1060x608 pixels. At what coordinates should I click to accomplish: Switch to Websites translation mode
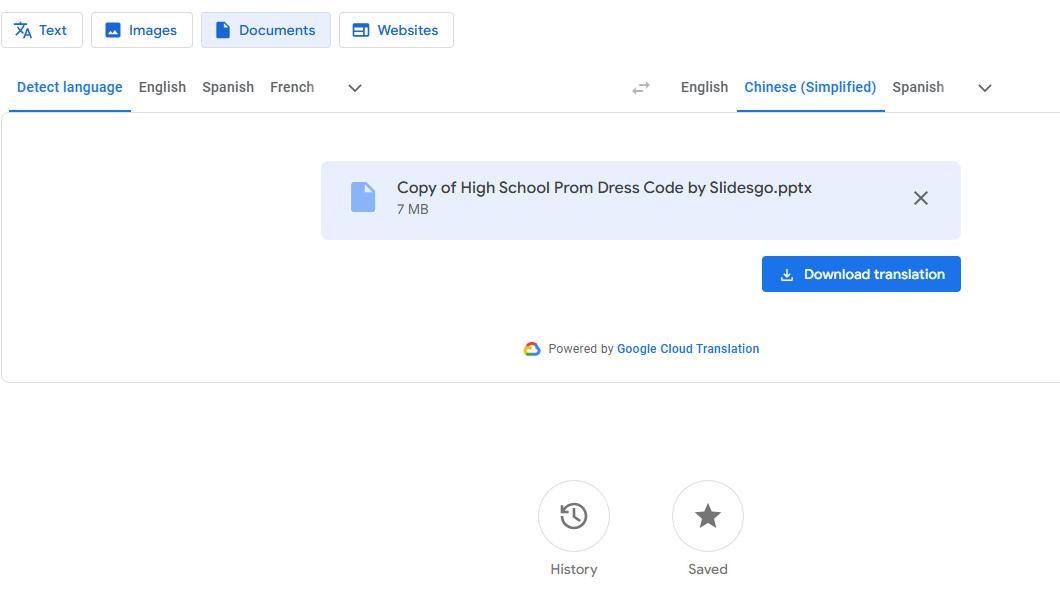(x=396, y=30)
